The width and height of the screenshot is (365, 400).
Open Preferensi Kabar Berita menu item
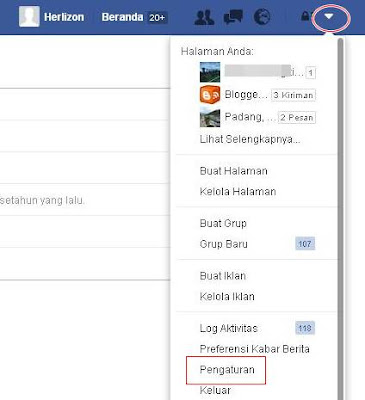click(255, 349)
